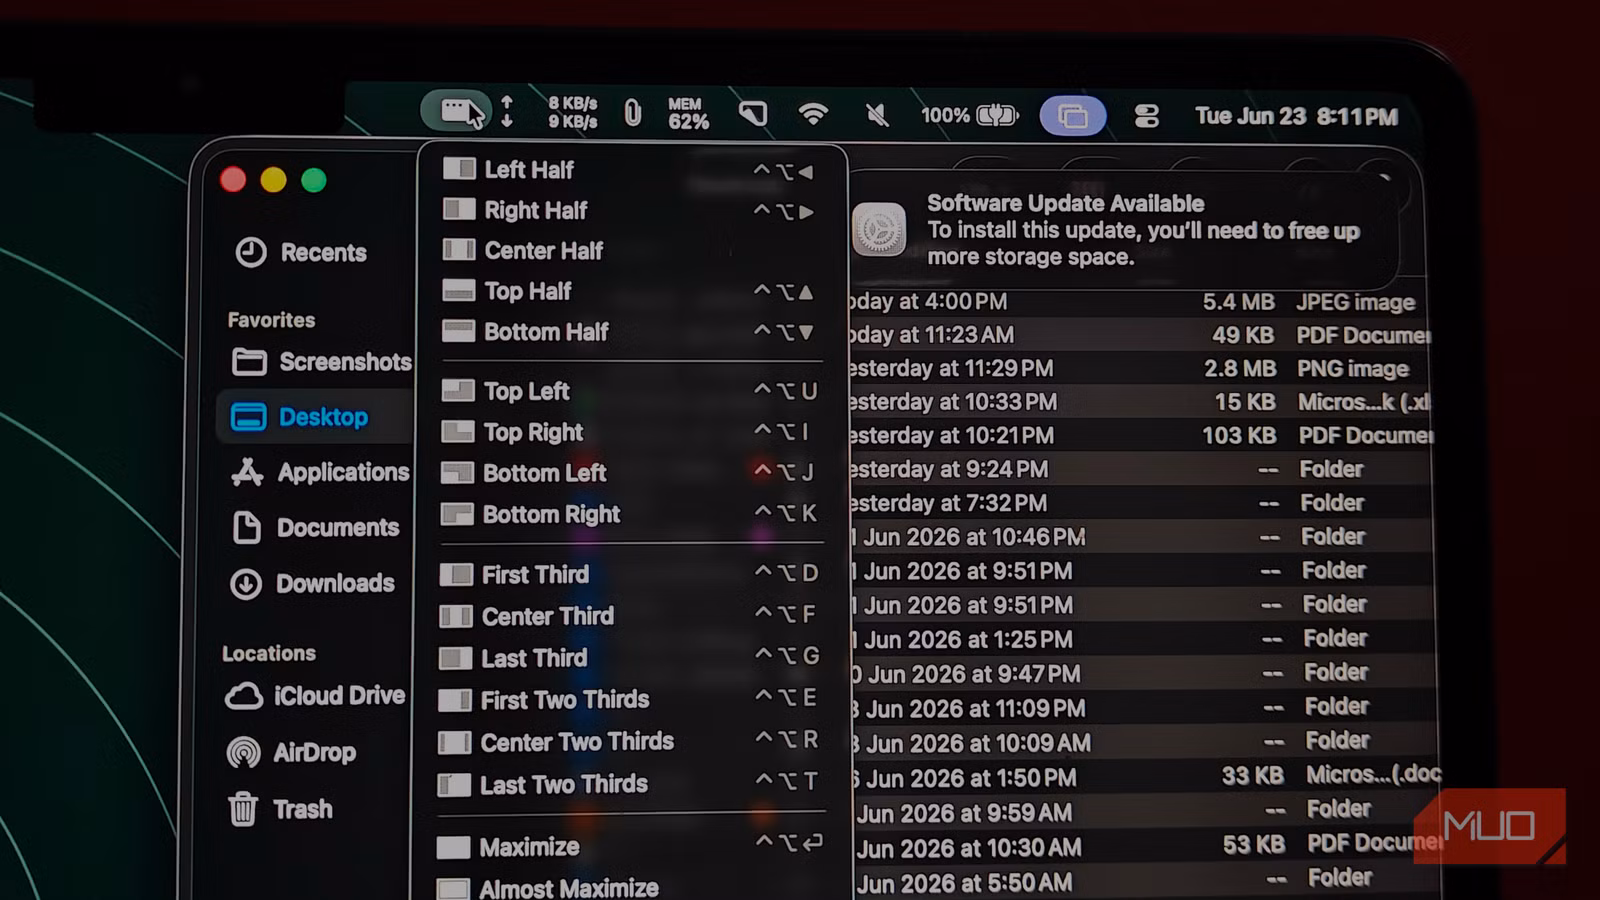Snap window to Bottom Left

tap(632, 472)
